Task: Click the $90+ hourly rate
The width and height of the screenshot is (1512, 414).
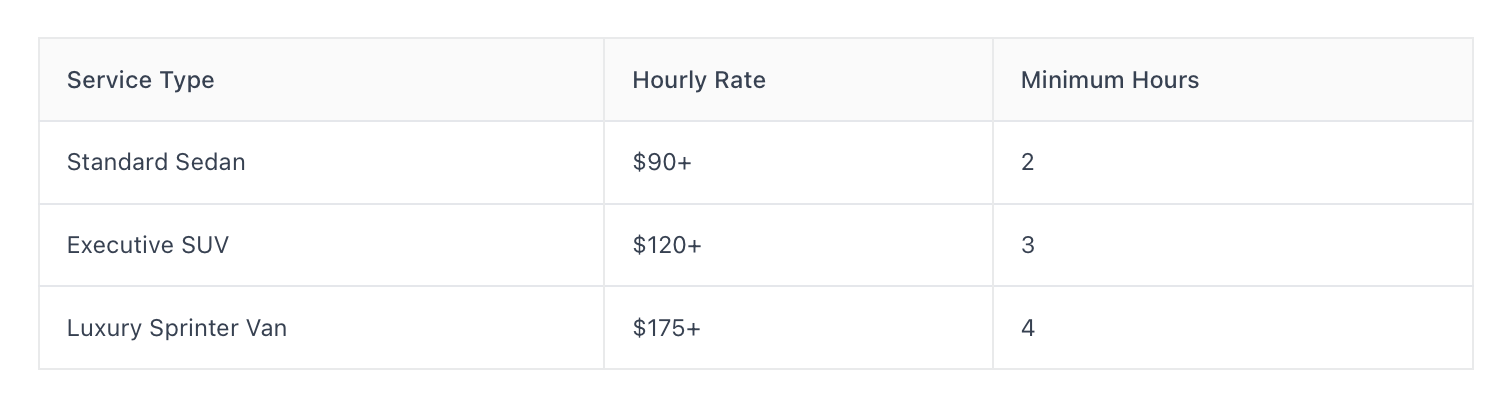Action: (x=661, y=162)
